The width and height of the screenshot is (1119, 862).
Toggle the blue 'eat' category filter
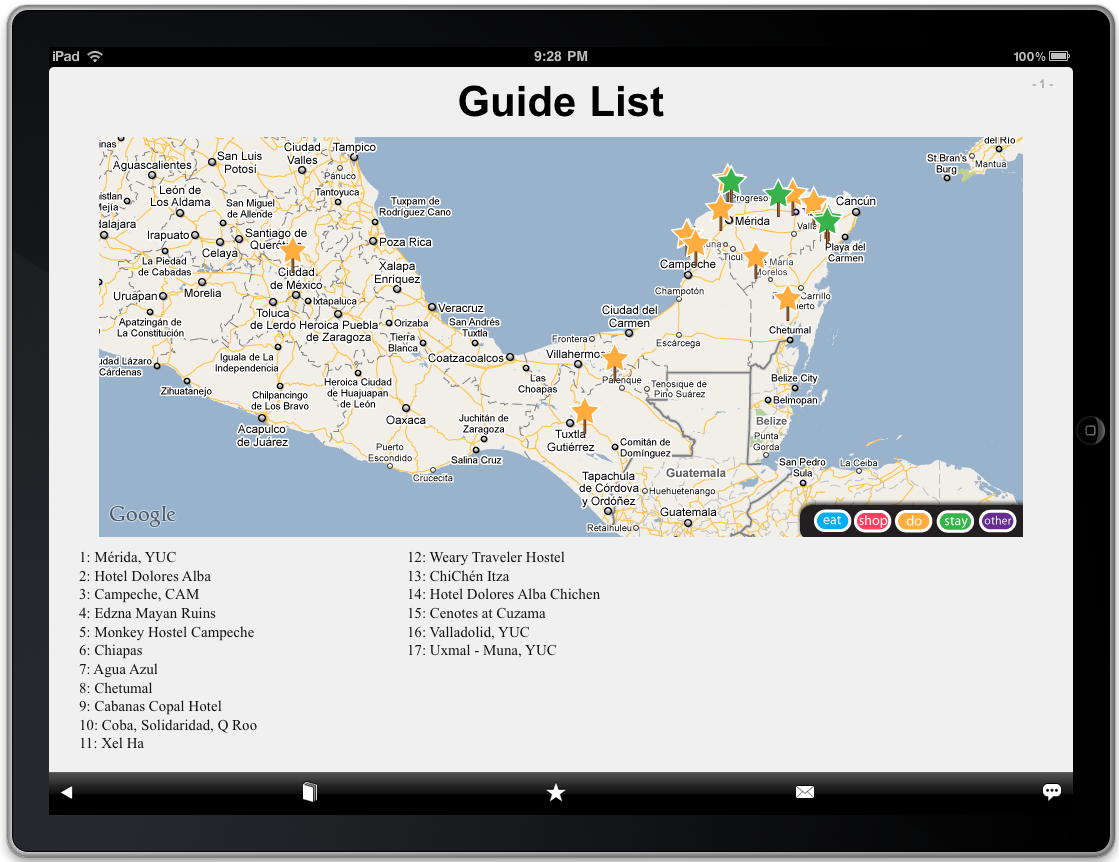tap(831, 521)
